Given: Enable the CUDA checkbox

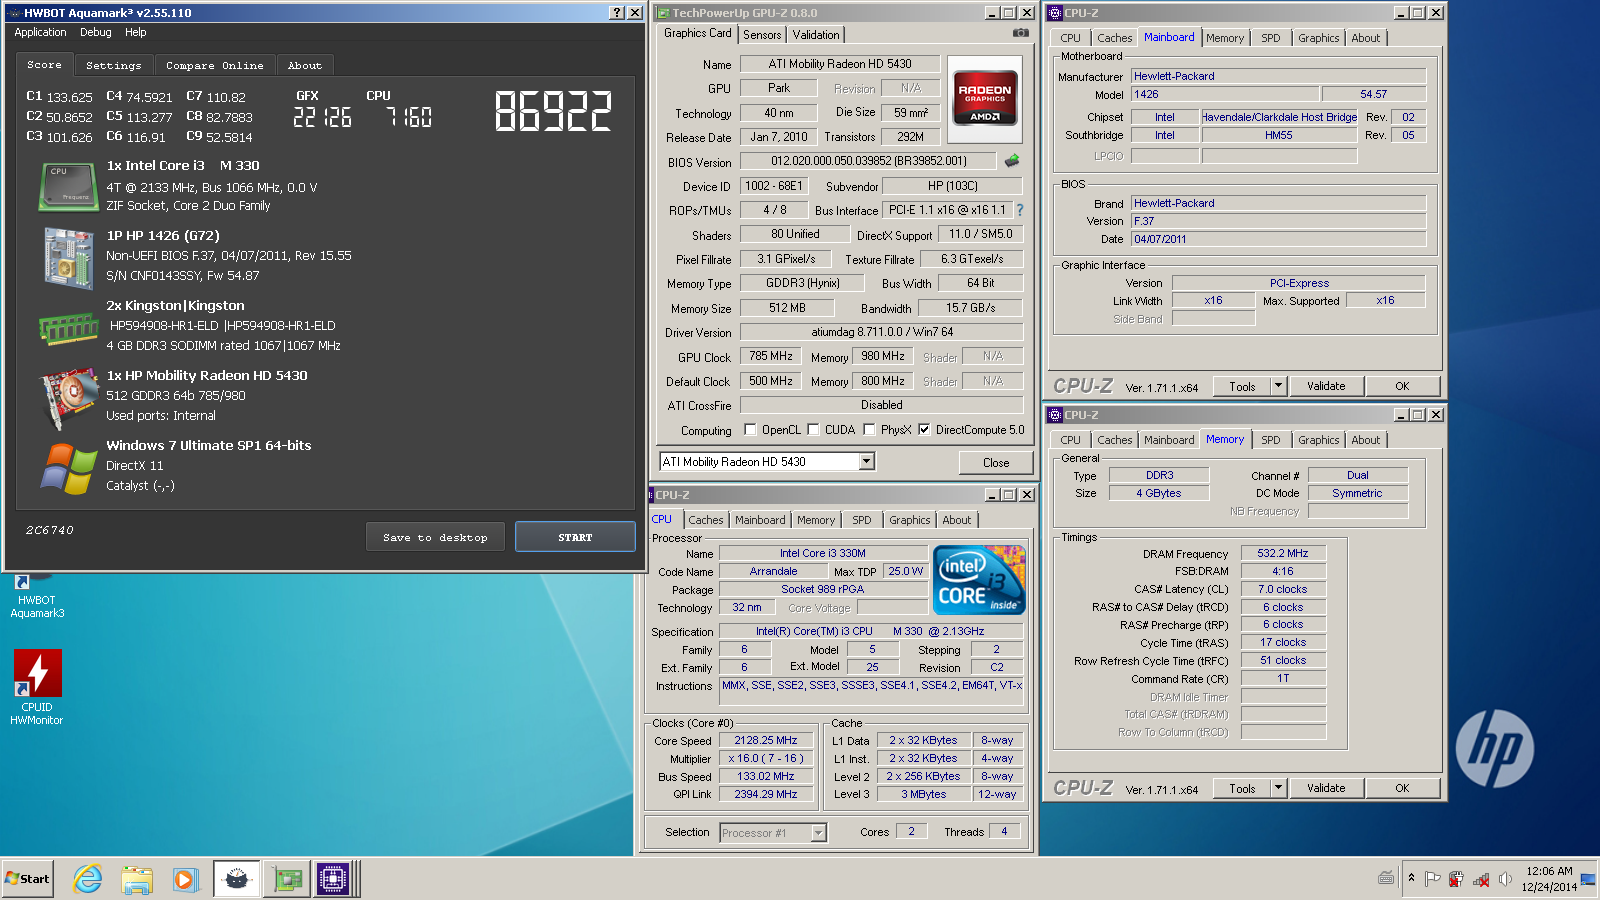Looking at the screenshot, I should coord(814,430).
